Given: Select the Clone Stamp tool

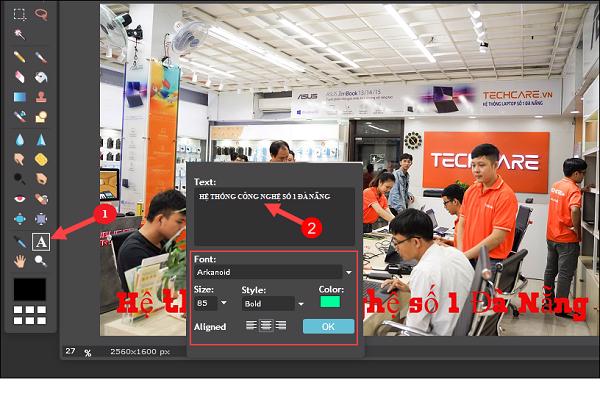Looking at the screenshot, I should tap(41, 97).
